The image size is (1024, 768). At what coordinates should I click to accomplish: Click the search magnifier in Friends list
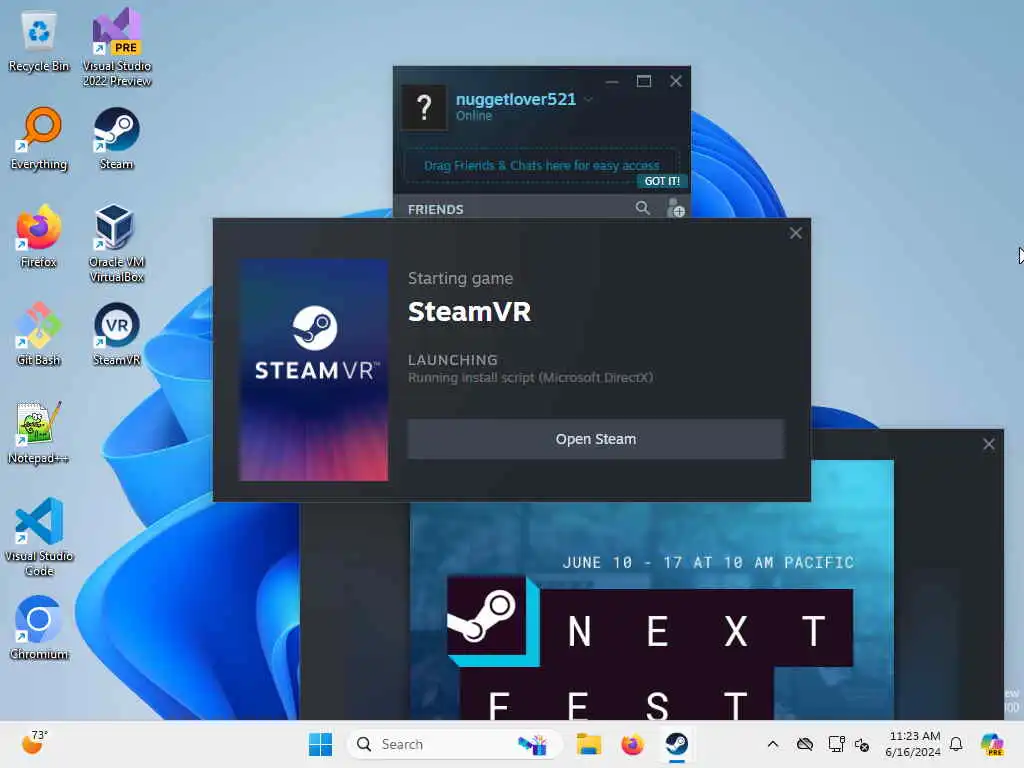click(x=643, y=208)
